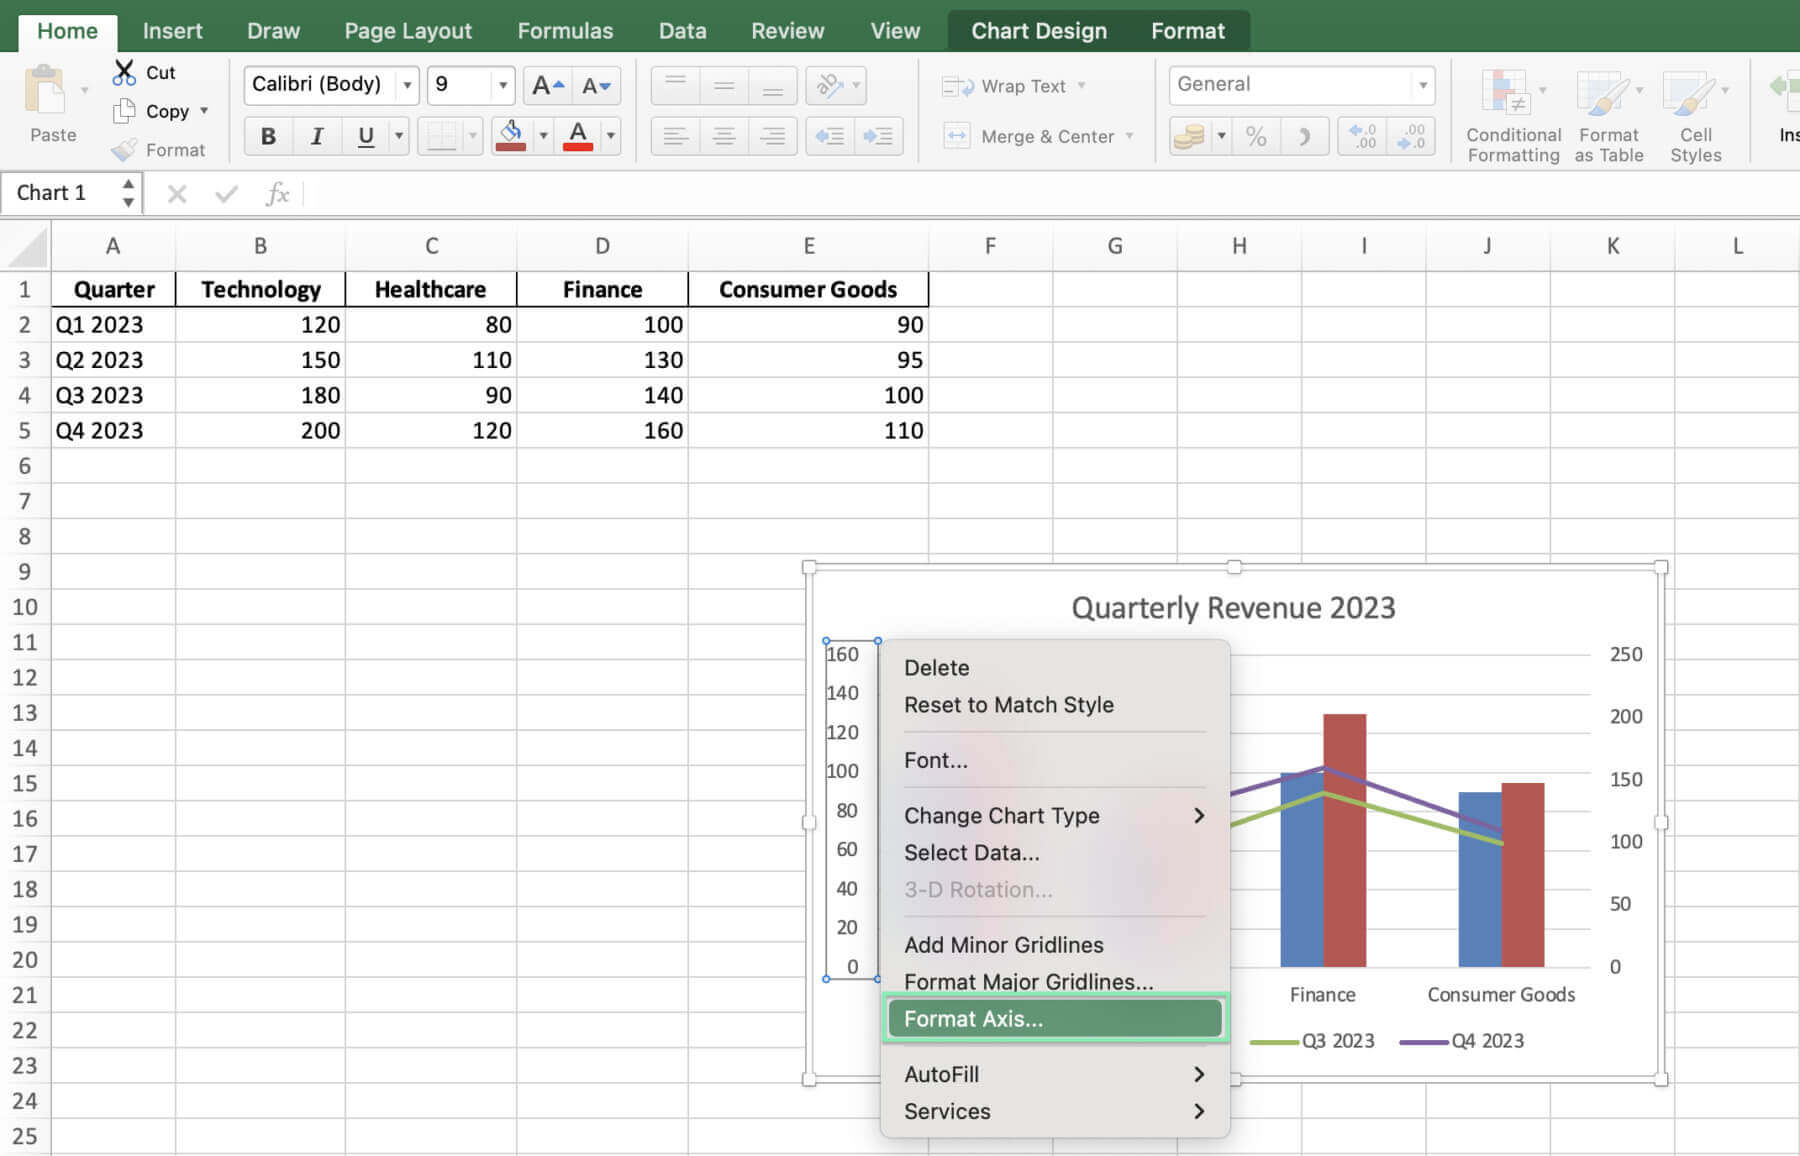Expand the underline style dropdown arrow
Screen dimensions: 1800x1156
[x=399, y=136]
